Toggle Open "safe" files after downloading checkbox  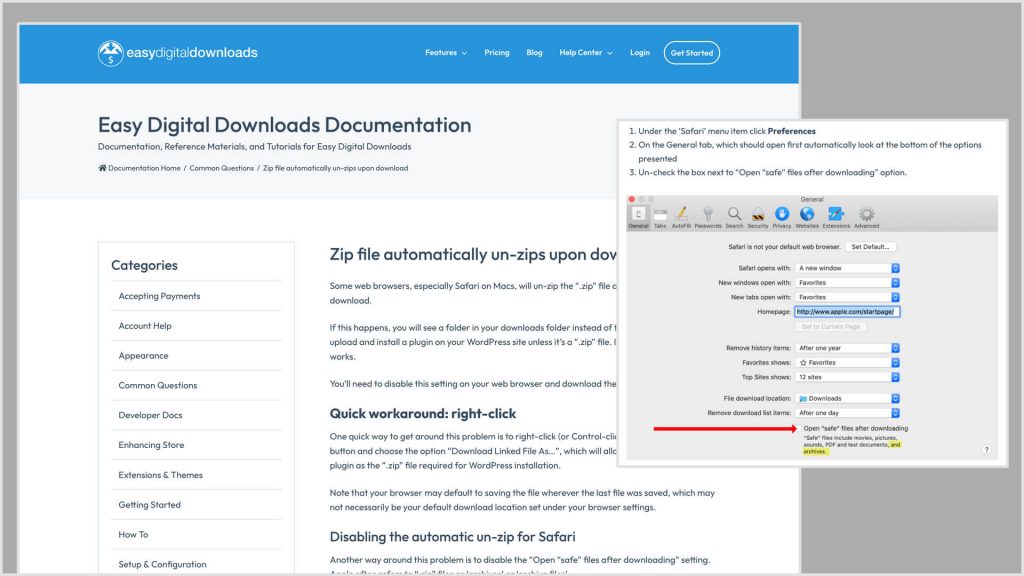tap(797, 428)
